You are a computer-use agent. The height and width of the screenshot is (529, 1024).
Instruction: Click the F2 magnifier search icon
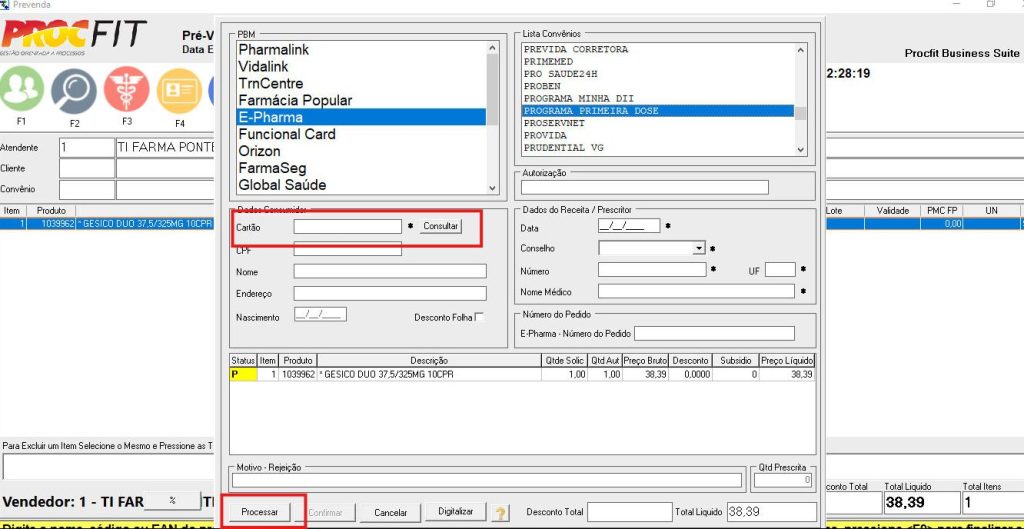(x=74, y=91)
